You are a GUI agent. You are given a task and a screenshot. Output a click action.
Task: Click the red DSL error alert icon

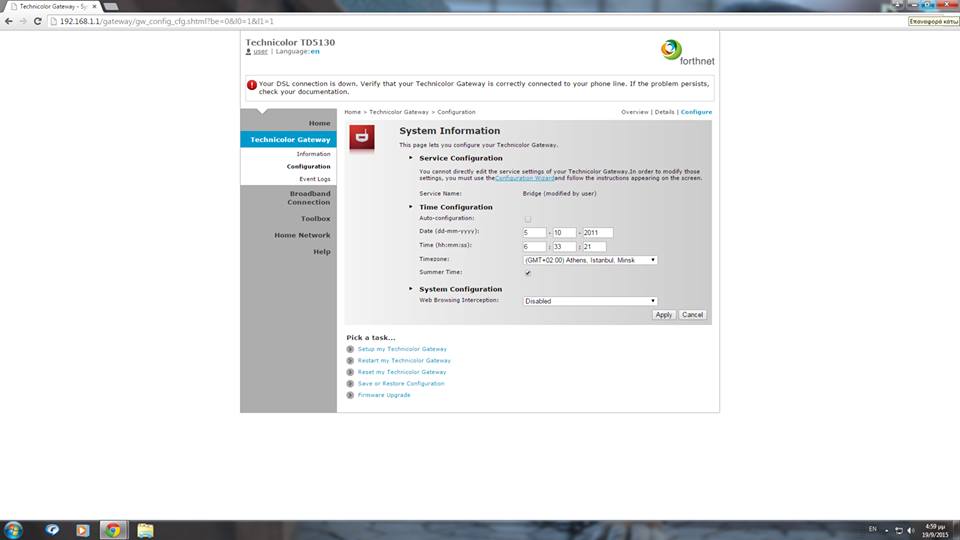coord(252,85)
